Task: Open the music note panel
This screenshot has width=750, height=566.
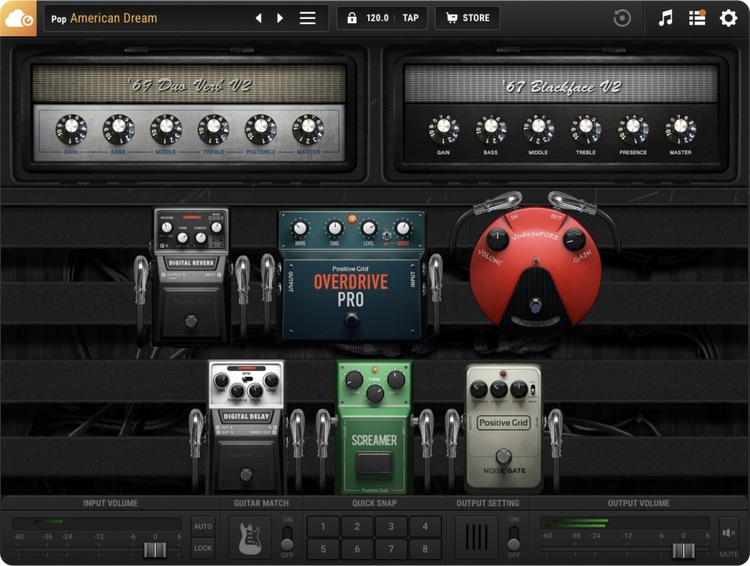Action: (666, 18)
